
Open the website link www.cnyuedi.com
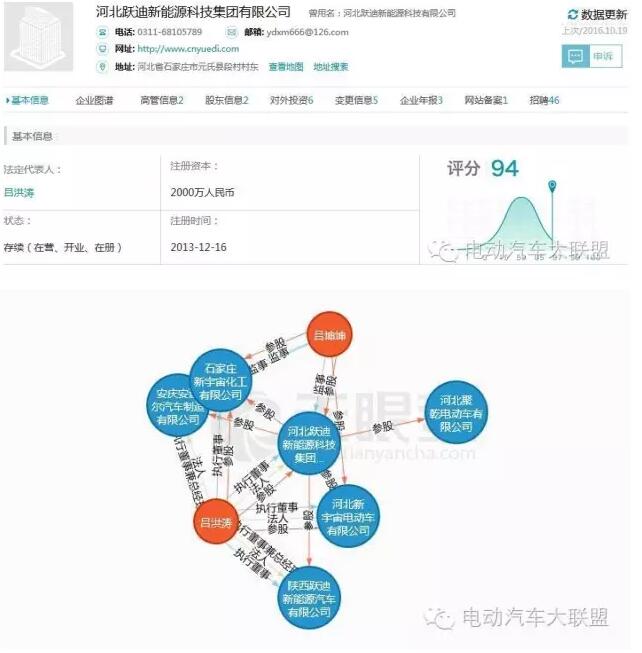pyautogui.click(x=188, y=49)
